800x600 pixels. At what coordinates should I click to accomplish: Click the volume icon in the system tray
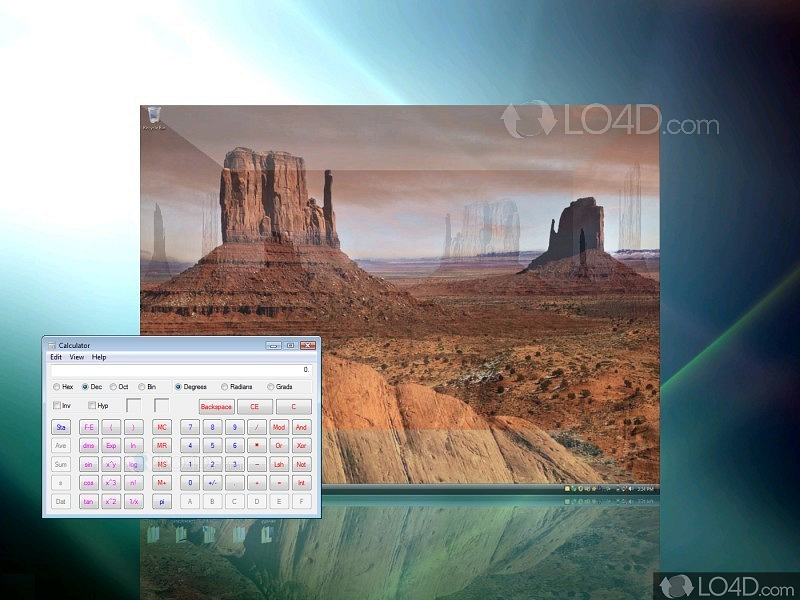(630, 489)
